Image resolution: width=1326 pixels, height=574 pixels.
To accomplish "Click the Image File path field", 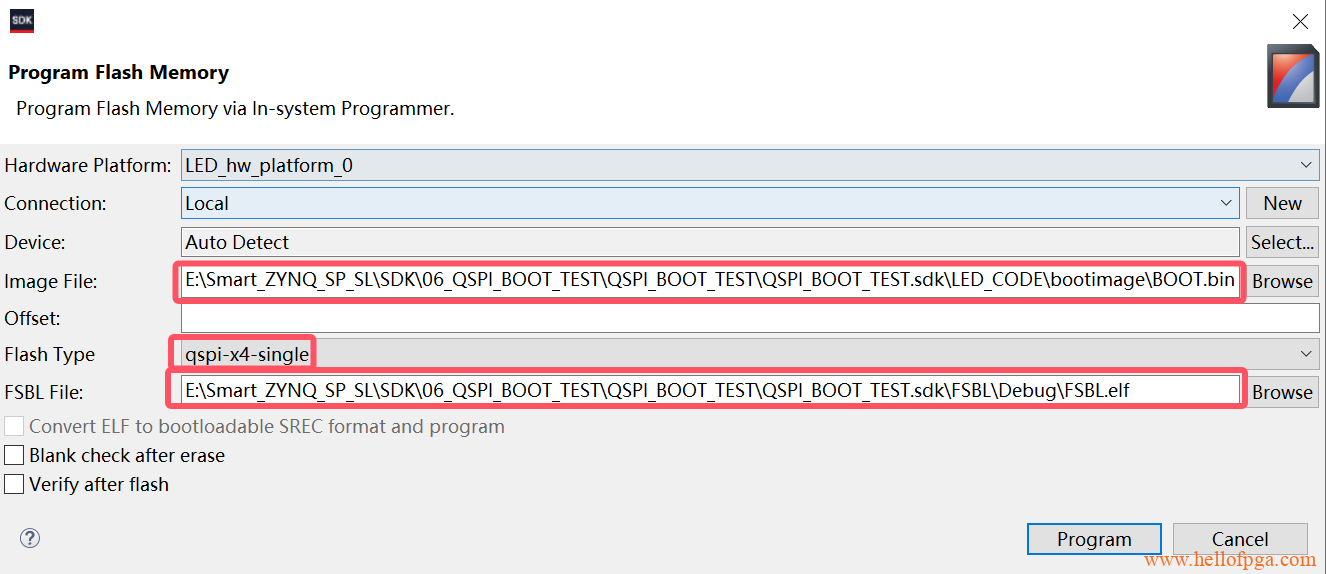I will click(x=710, y=281).
